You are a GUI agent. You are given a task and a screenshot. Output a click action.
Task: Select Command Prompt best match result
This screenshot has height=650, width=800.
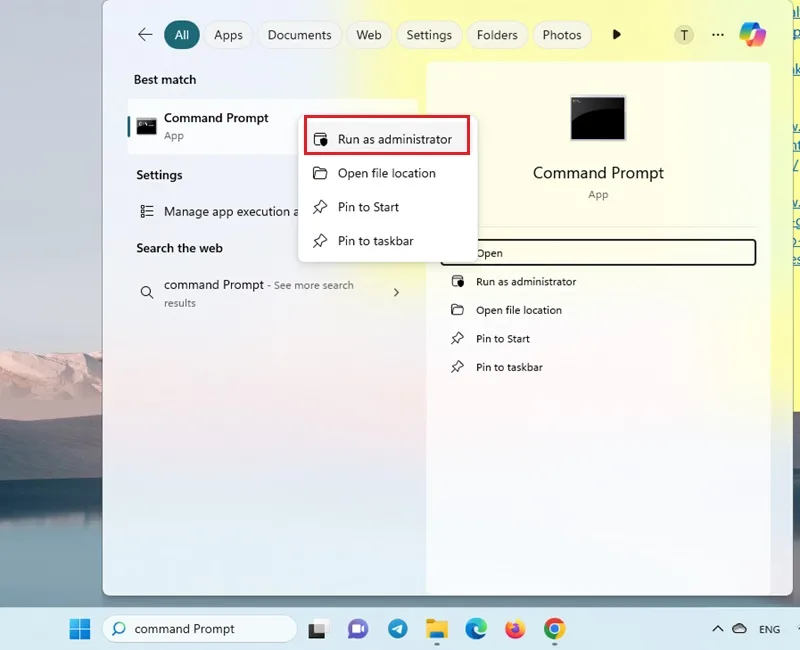coord(213,127)
